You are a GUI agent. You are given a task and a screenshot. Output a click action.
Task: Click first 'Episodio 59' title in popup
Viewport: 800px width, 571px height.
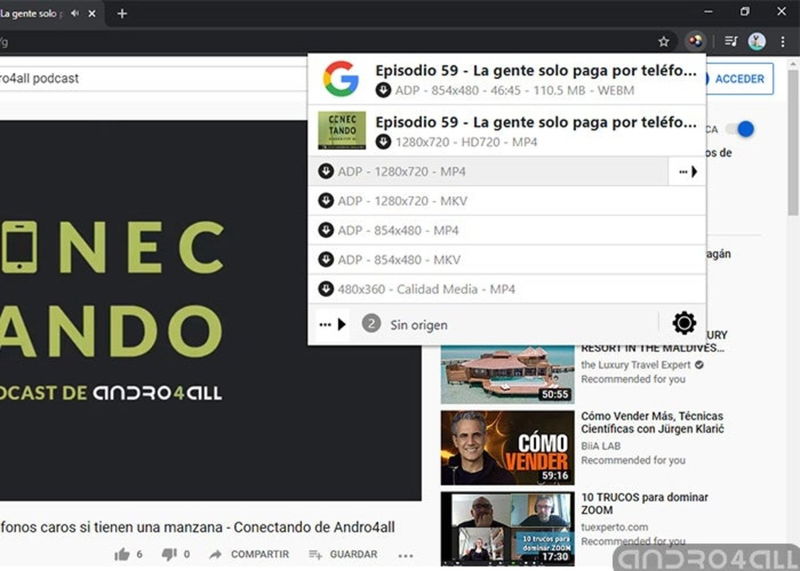click(x=536, y=71)
